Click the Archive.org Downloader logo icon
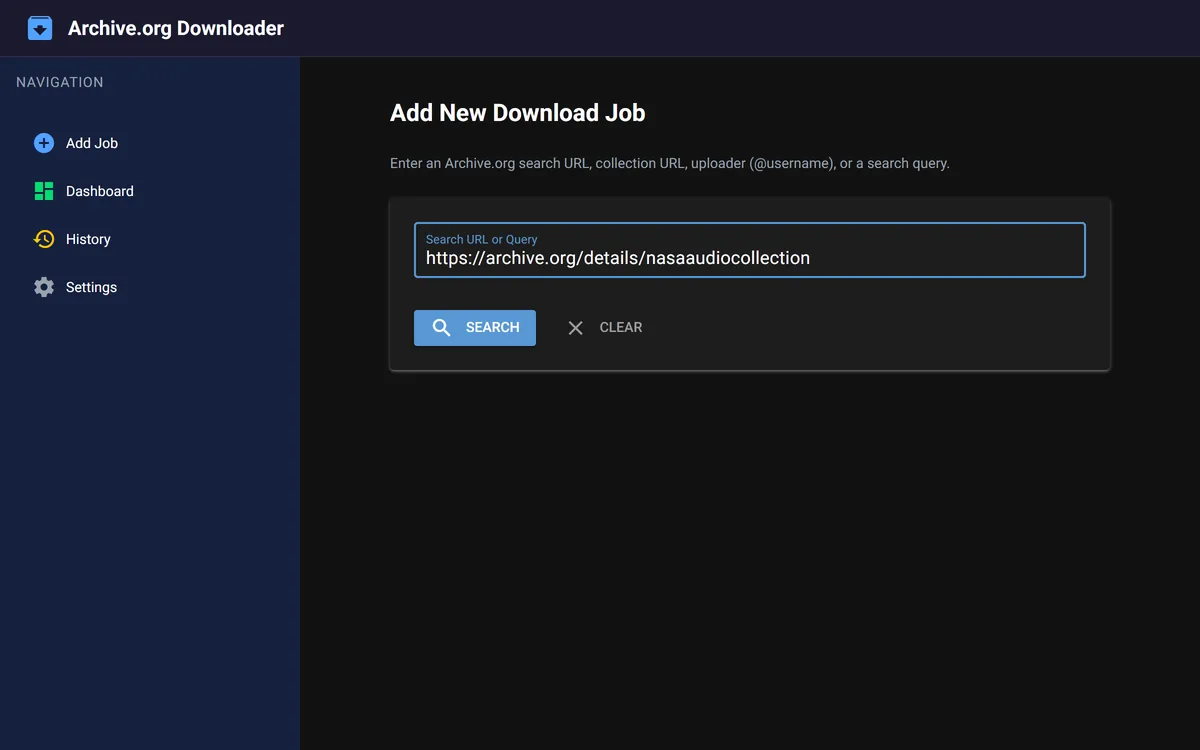Viewport: 1200px width, 750px height. tap(40, 28)
